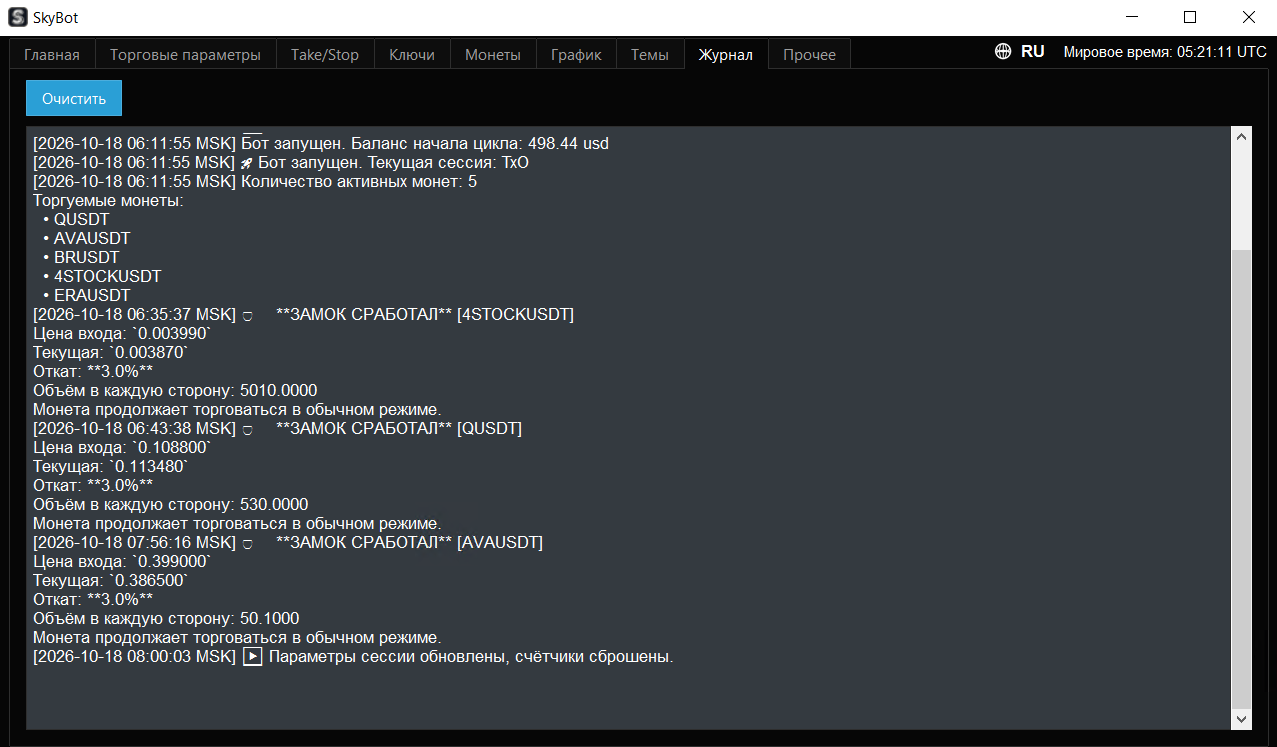Click entry price value 0.108800

pyautogui.click(x=170, y=448)
